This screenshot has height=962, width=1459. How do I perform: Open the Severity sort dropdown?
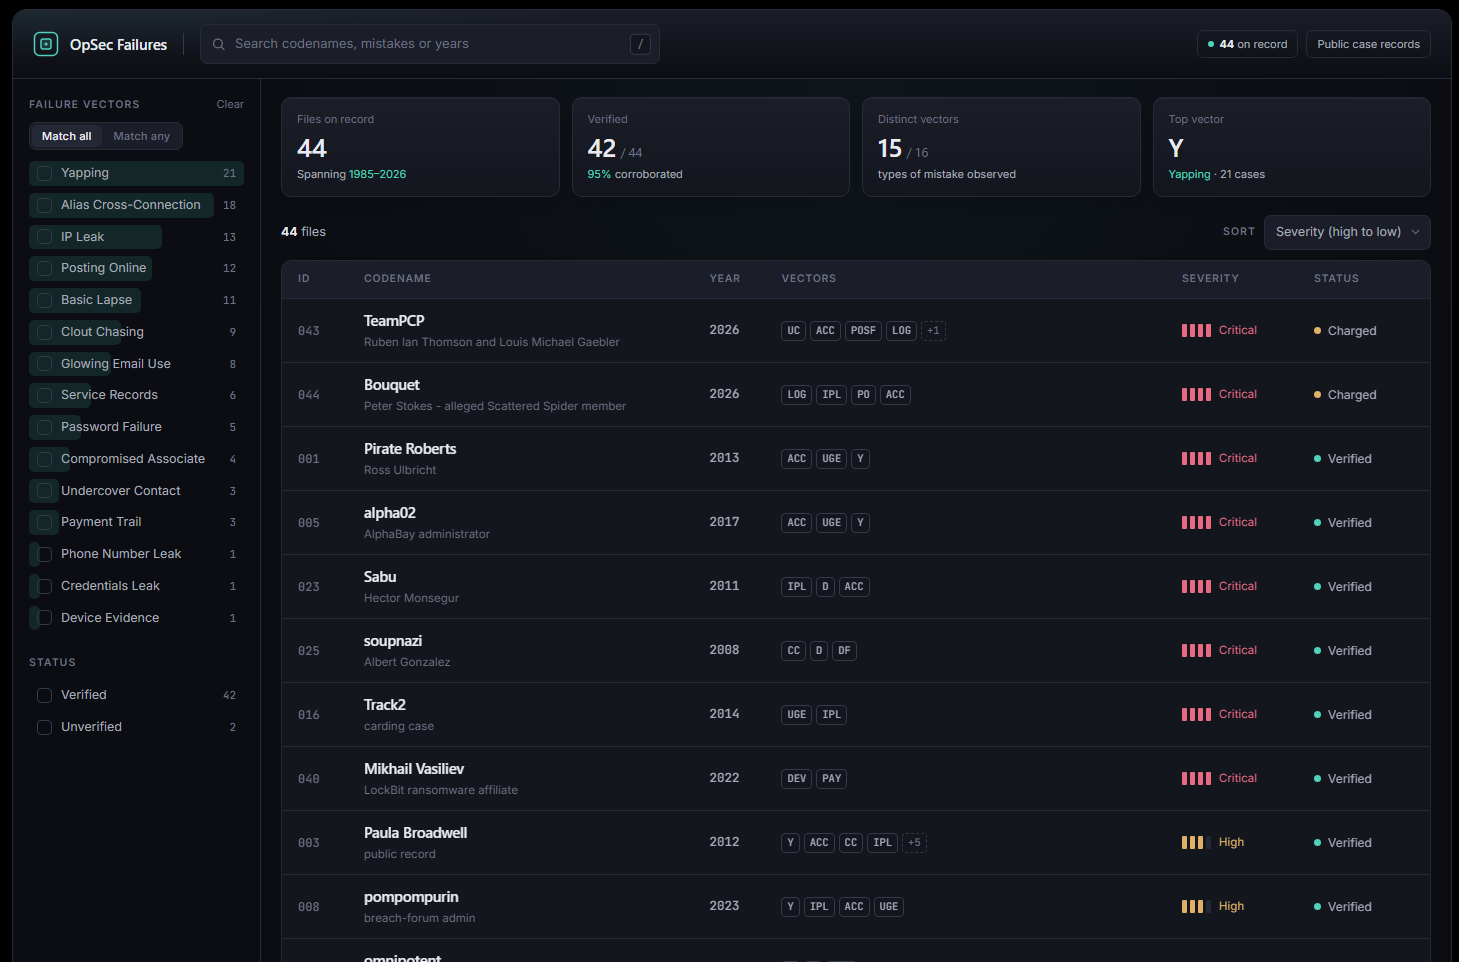point(1347,232)
